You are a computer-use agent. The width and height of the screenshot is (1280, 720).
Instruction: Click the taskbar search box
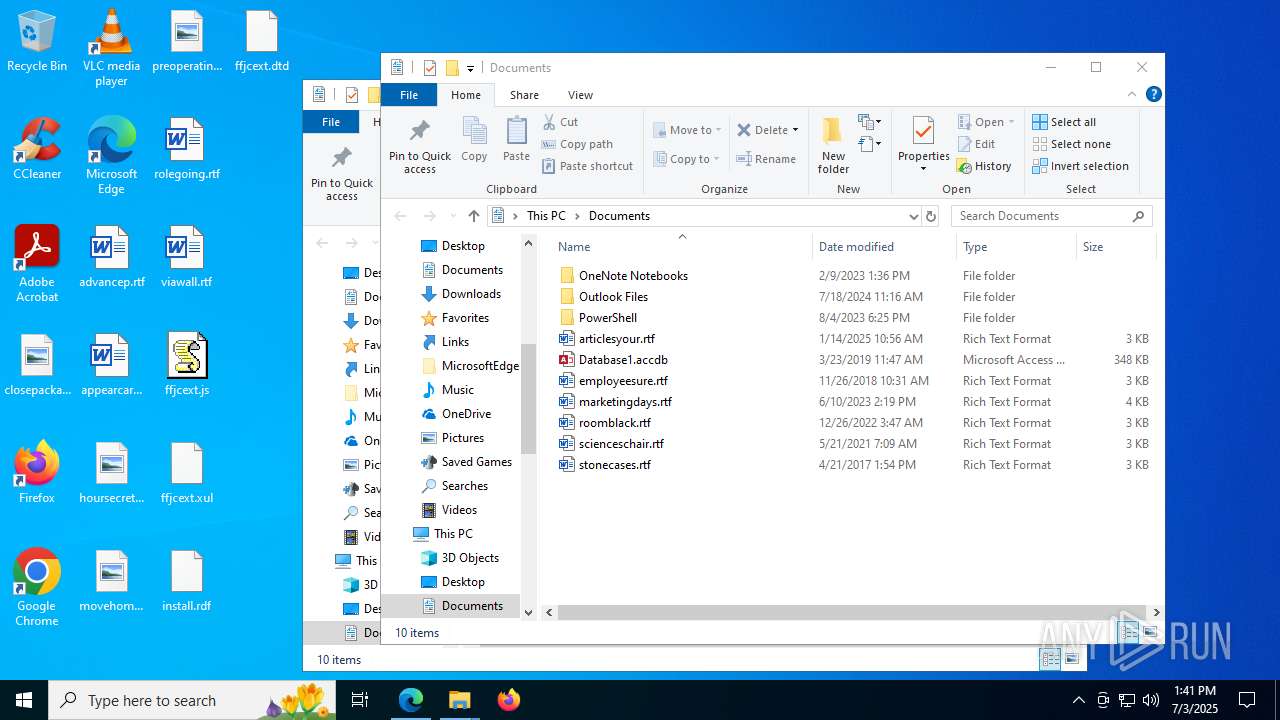point(193,700)
